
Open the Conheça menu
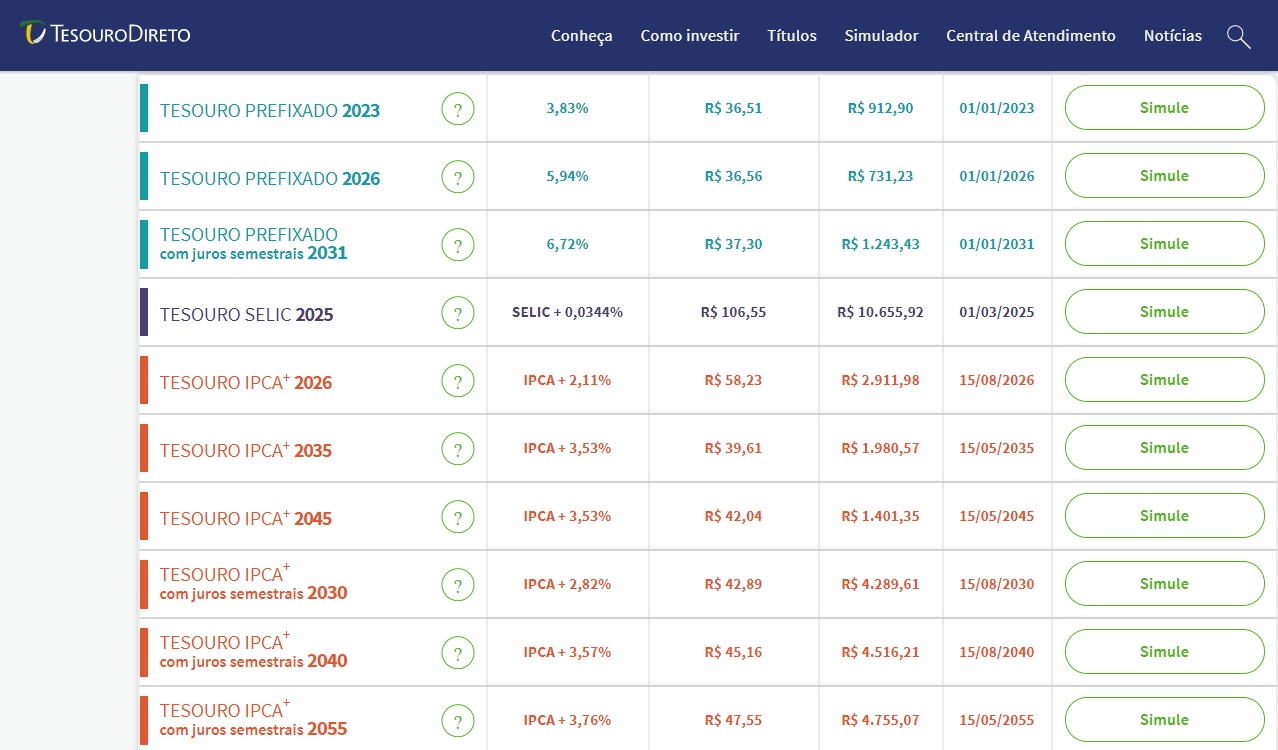tap(581, 36)
